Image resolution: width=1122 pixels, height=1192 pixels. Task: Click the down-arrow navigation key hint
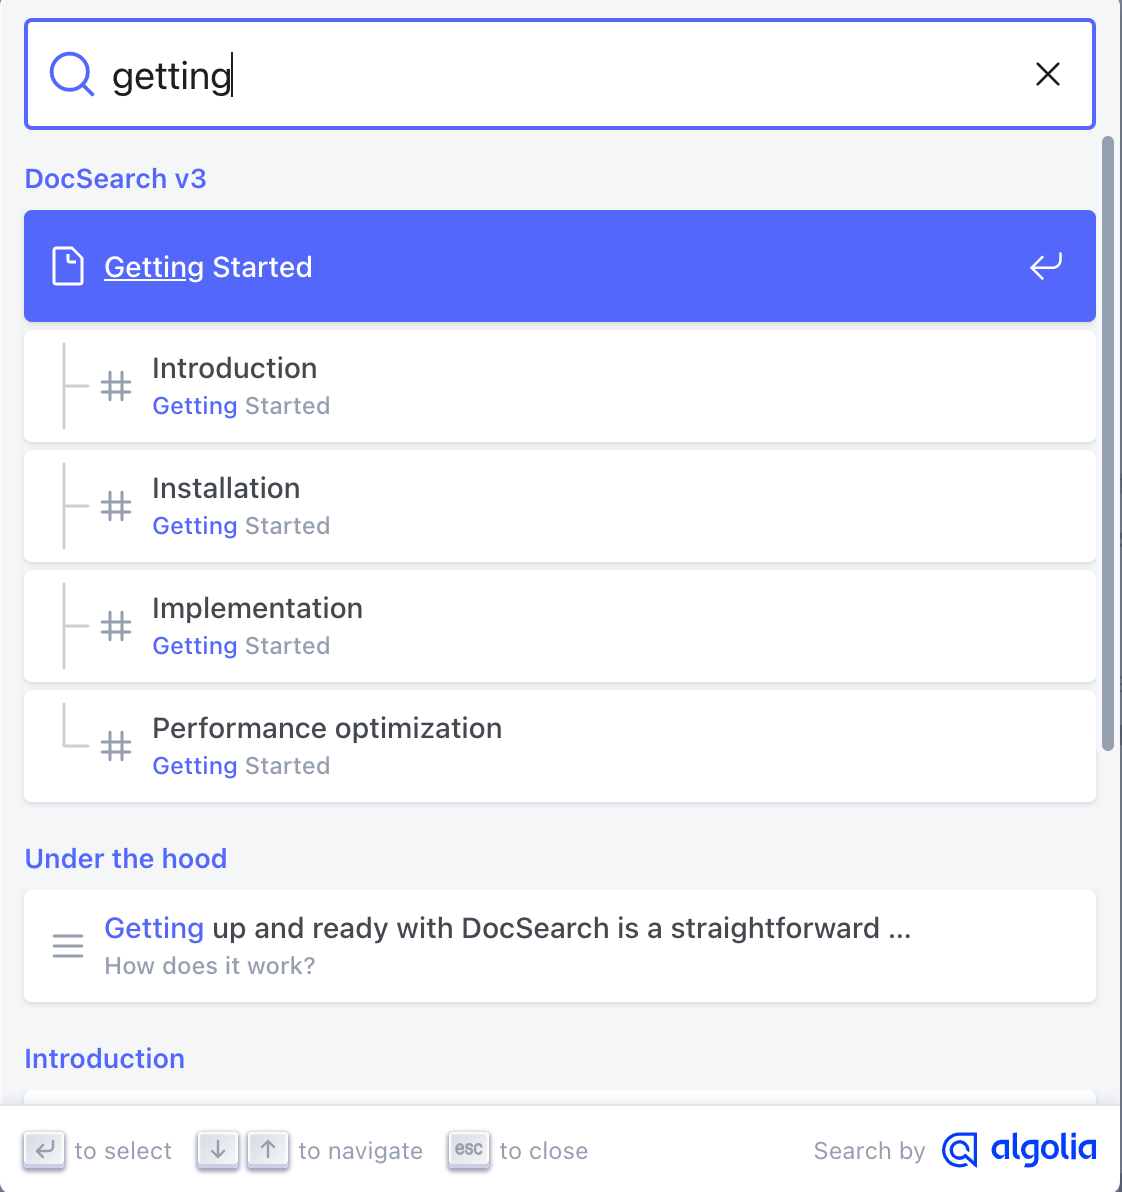point(217,1150)
